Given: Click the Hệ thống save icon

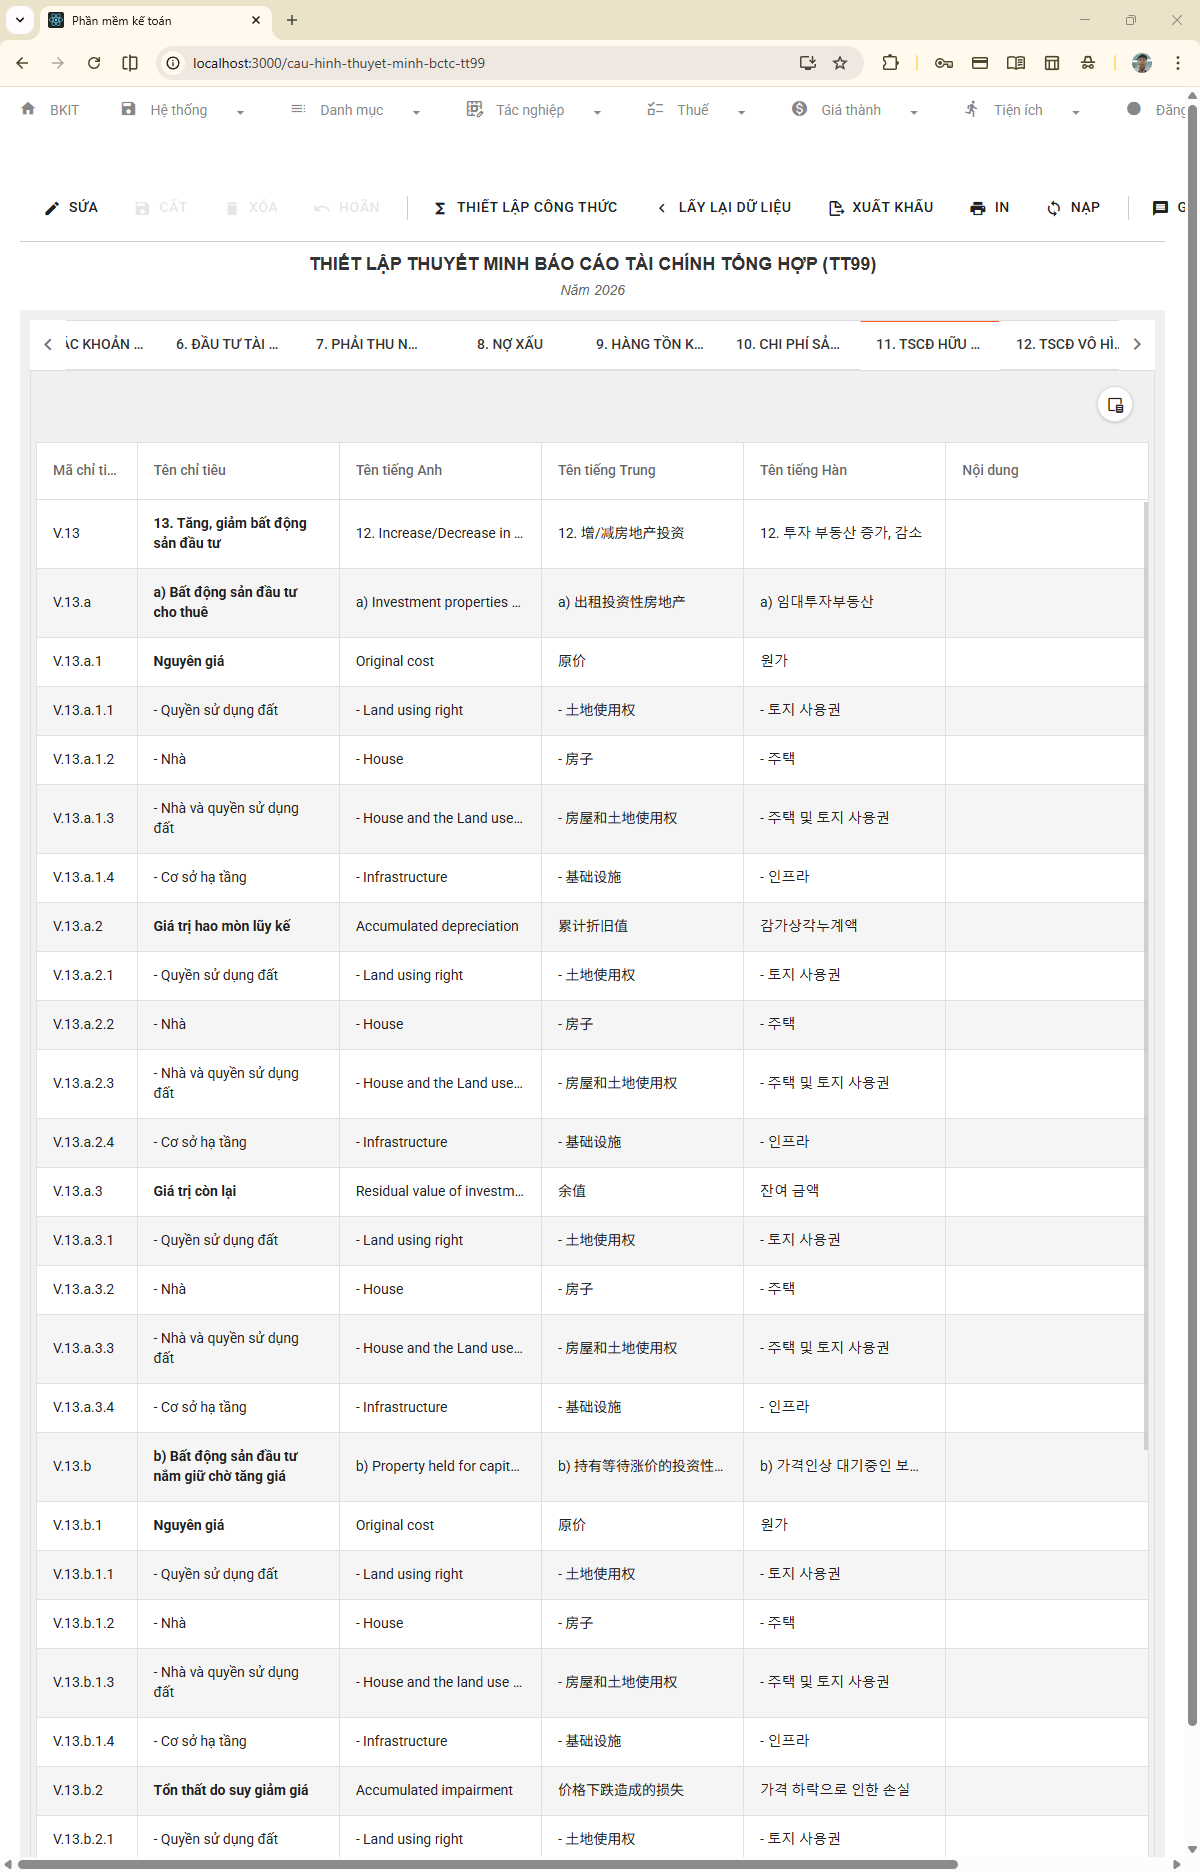Looking at the screenshot, I should coord(128,109).
